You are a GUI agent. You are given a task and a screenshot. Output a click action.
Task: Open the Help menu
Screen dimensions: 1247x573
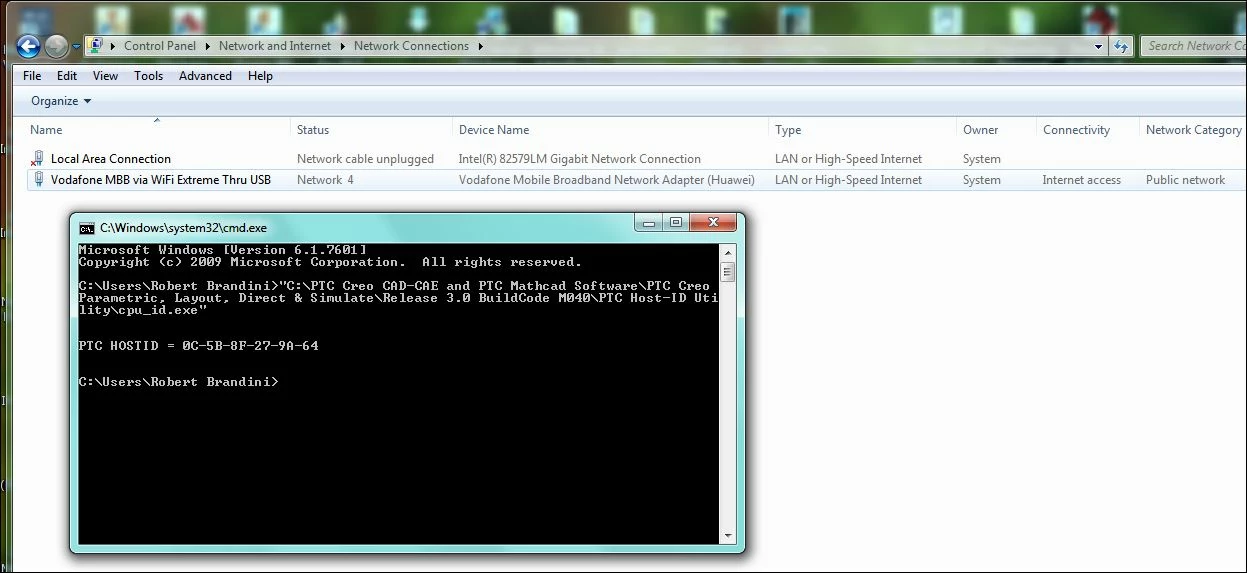tap(260, 76)
